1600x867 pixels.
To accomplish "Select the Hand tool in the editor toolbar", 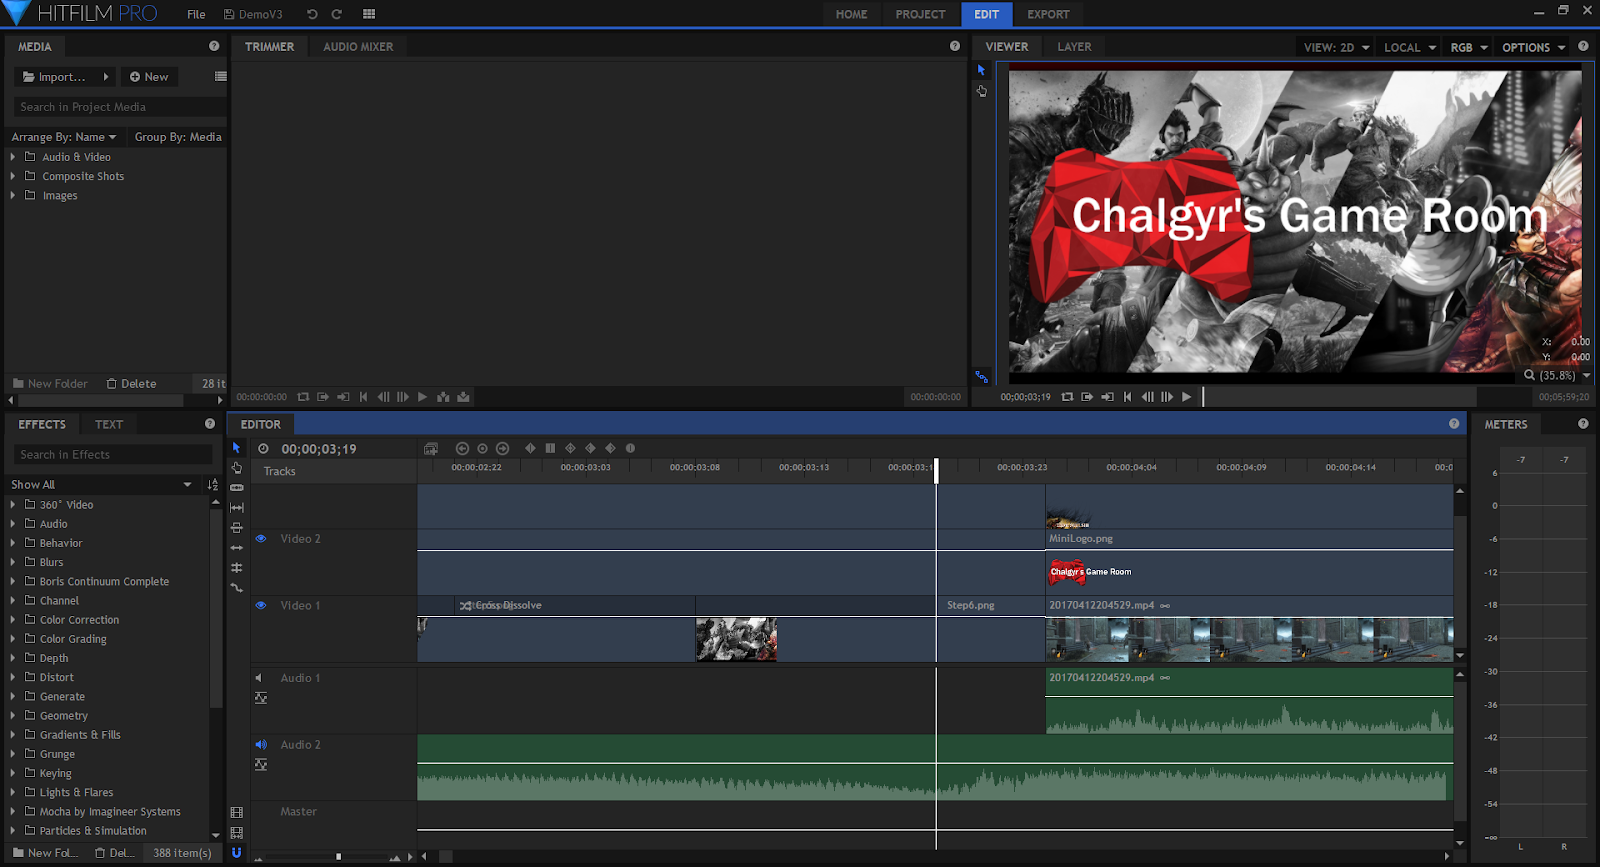I will pyautogui.click(x=237, y=468).
